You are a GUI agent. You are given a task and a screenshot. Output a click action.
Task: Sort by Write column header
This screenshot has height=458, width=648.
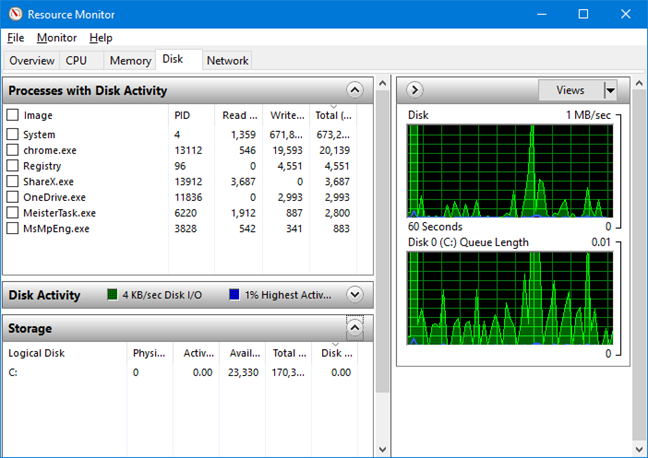point(286,115)
